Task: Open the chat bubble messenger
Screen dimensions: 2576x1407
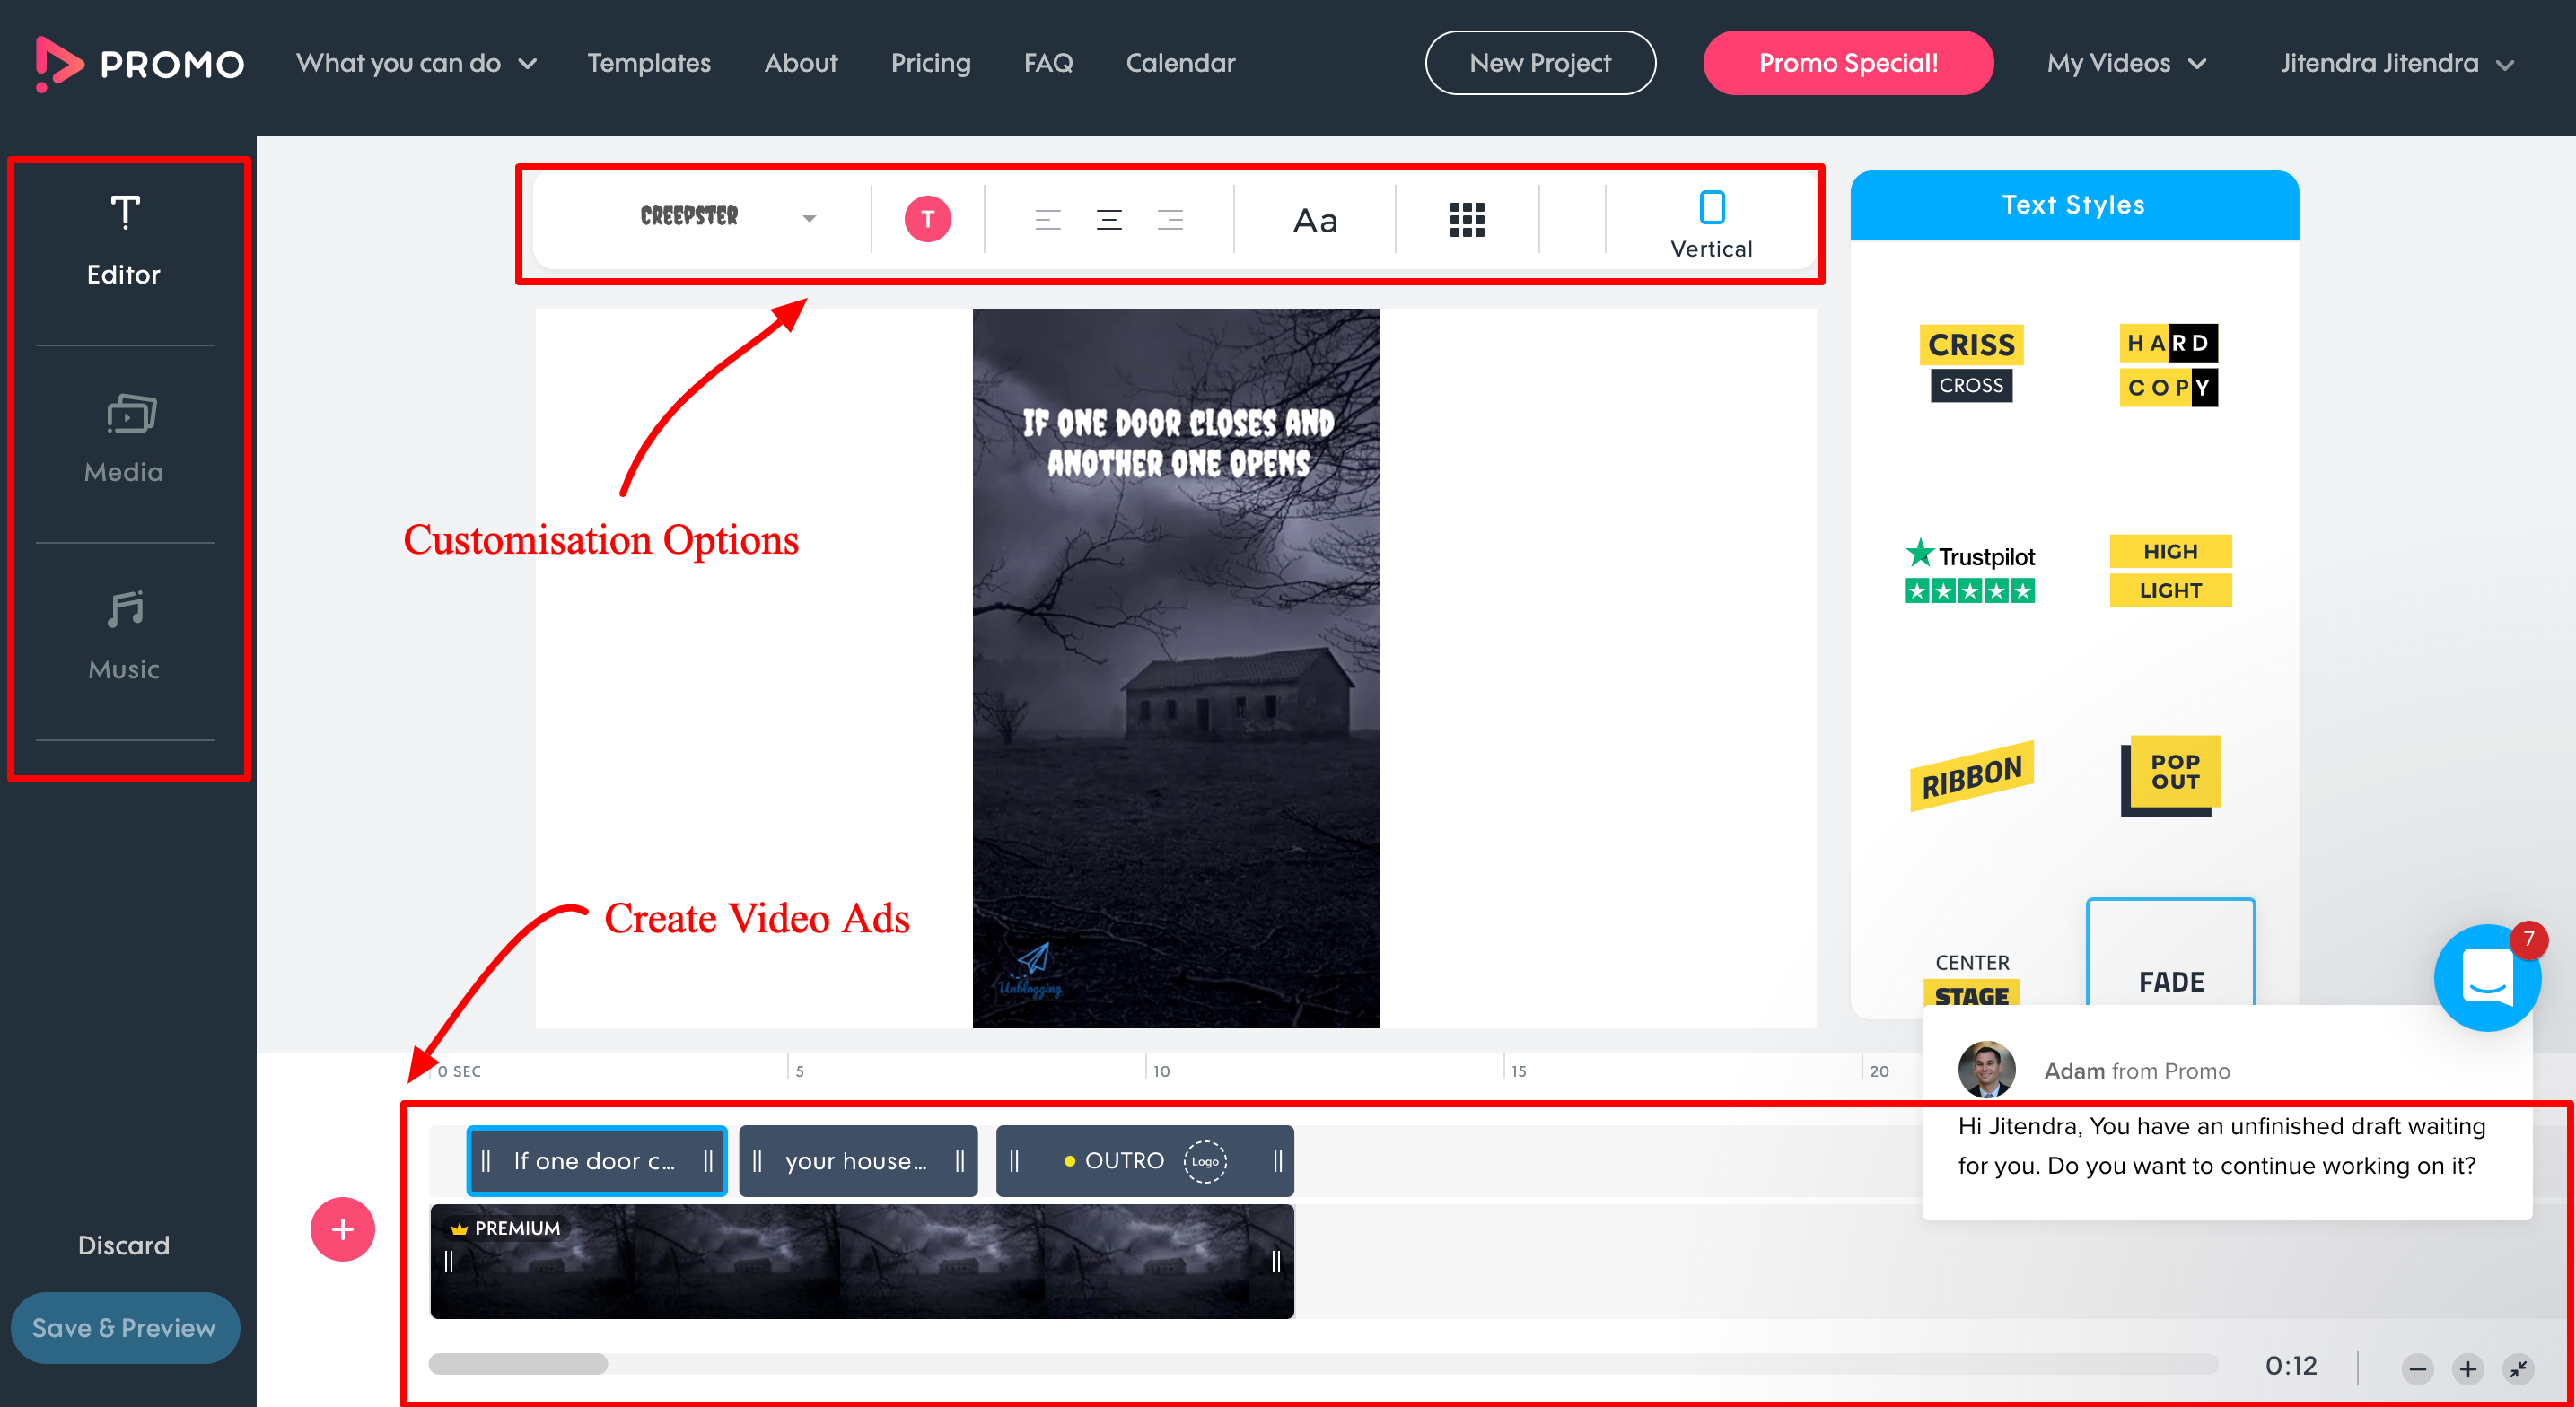Action: 2486,976
